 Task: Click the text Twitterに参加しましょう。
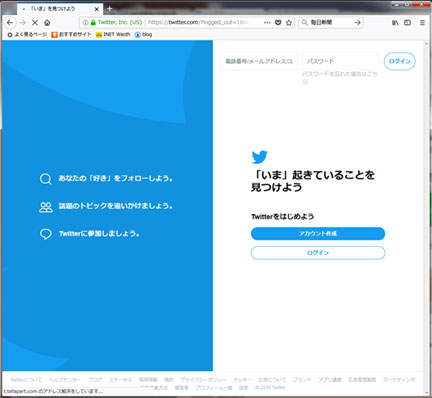(x=99, y=233)
